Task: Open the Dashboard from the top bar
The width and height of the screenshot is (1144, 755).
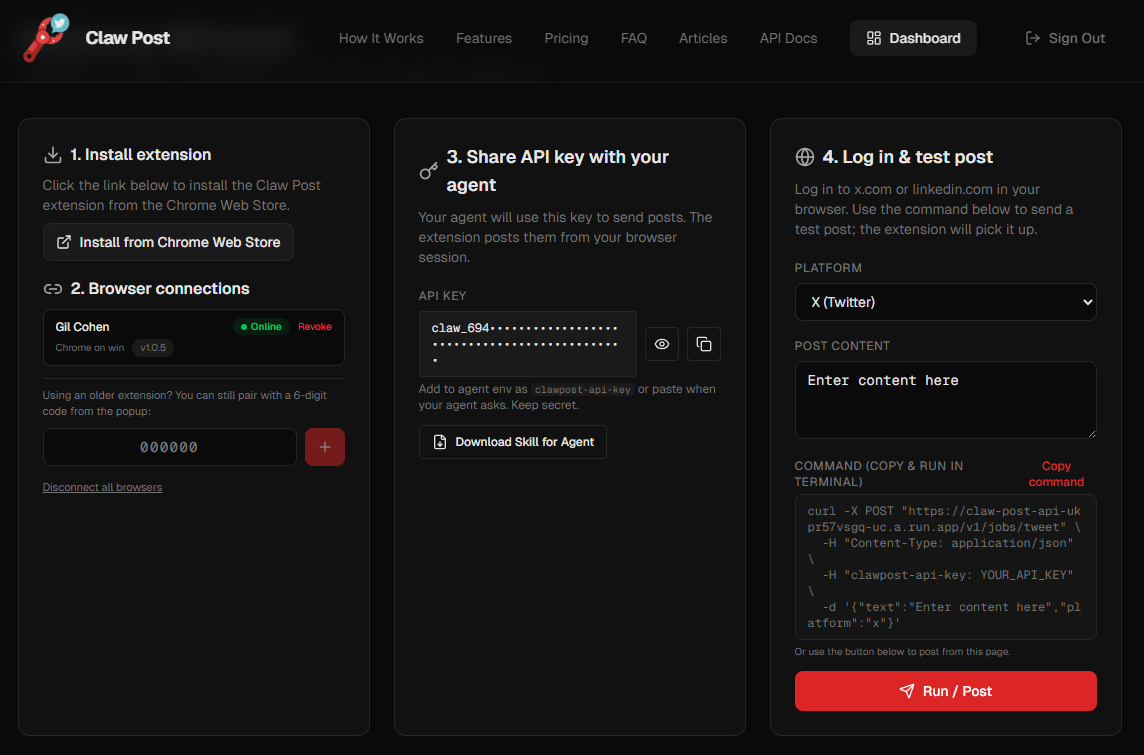Action: point(912,38)
